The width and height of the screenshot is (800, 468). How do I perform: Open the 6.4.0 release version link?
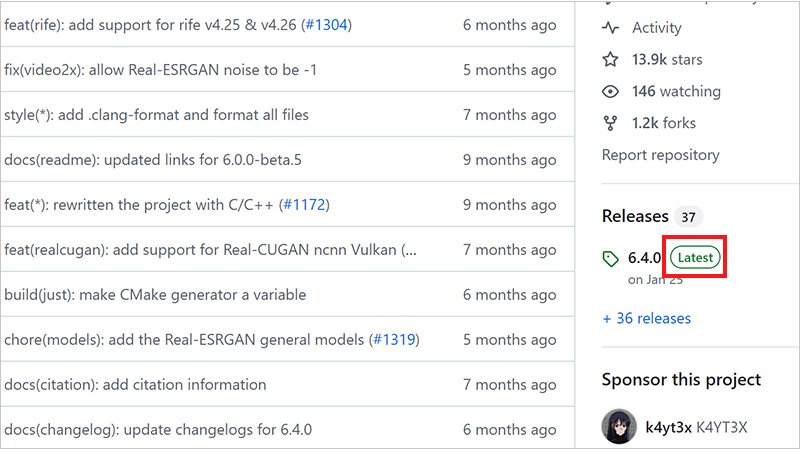coord(644,258)
